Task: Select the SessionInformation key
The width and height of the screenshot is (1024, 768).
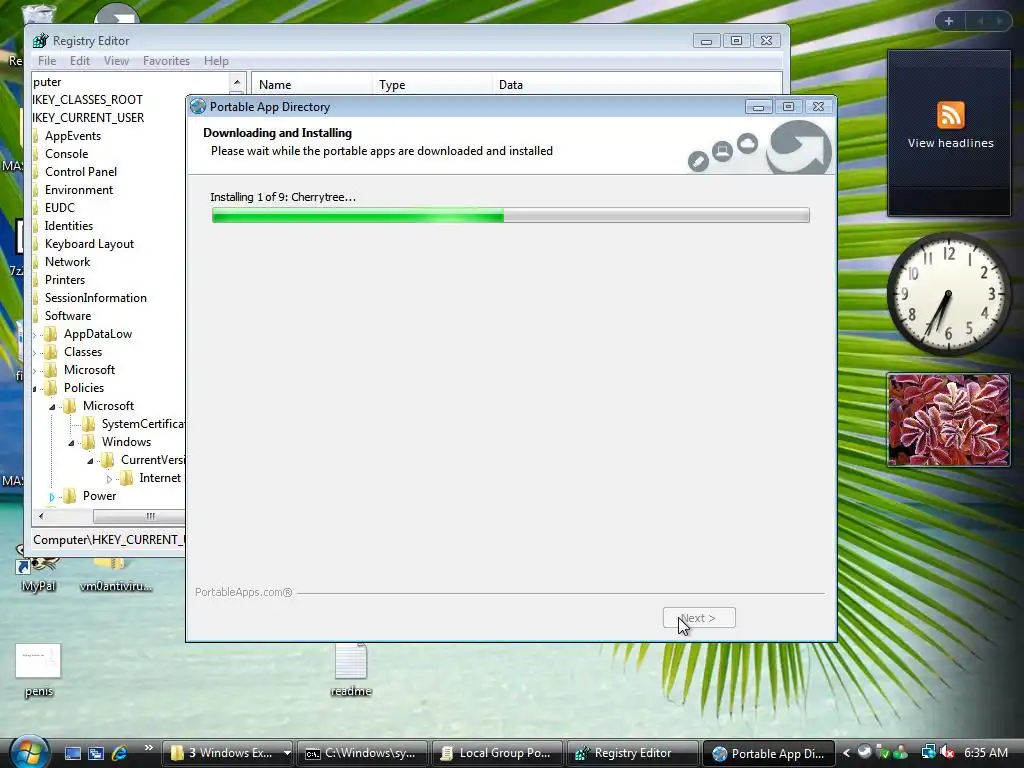Action: (x=95, y=298)
